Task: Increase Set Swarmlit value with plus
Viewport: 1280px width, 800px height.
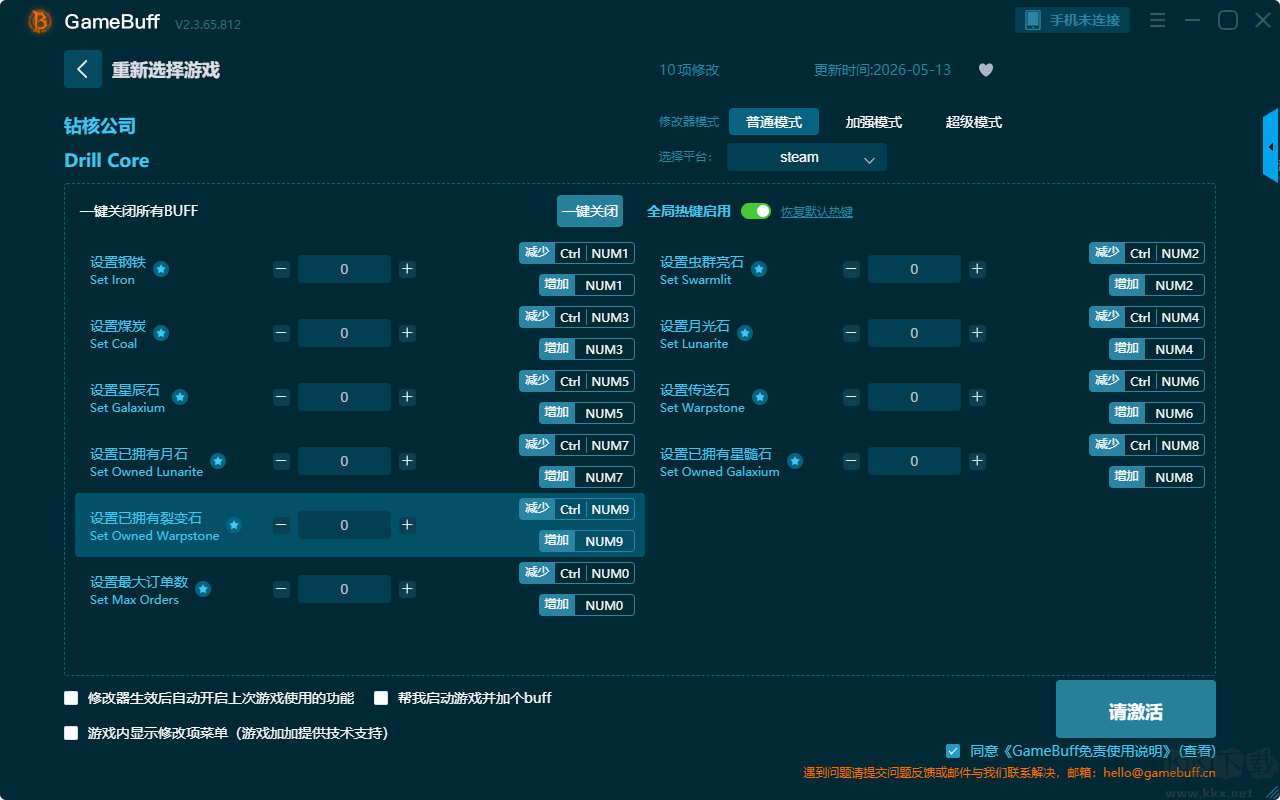Action: point(977,269)
